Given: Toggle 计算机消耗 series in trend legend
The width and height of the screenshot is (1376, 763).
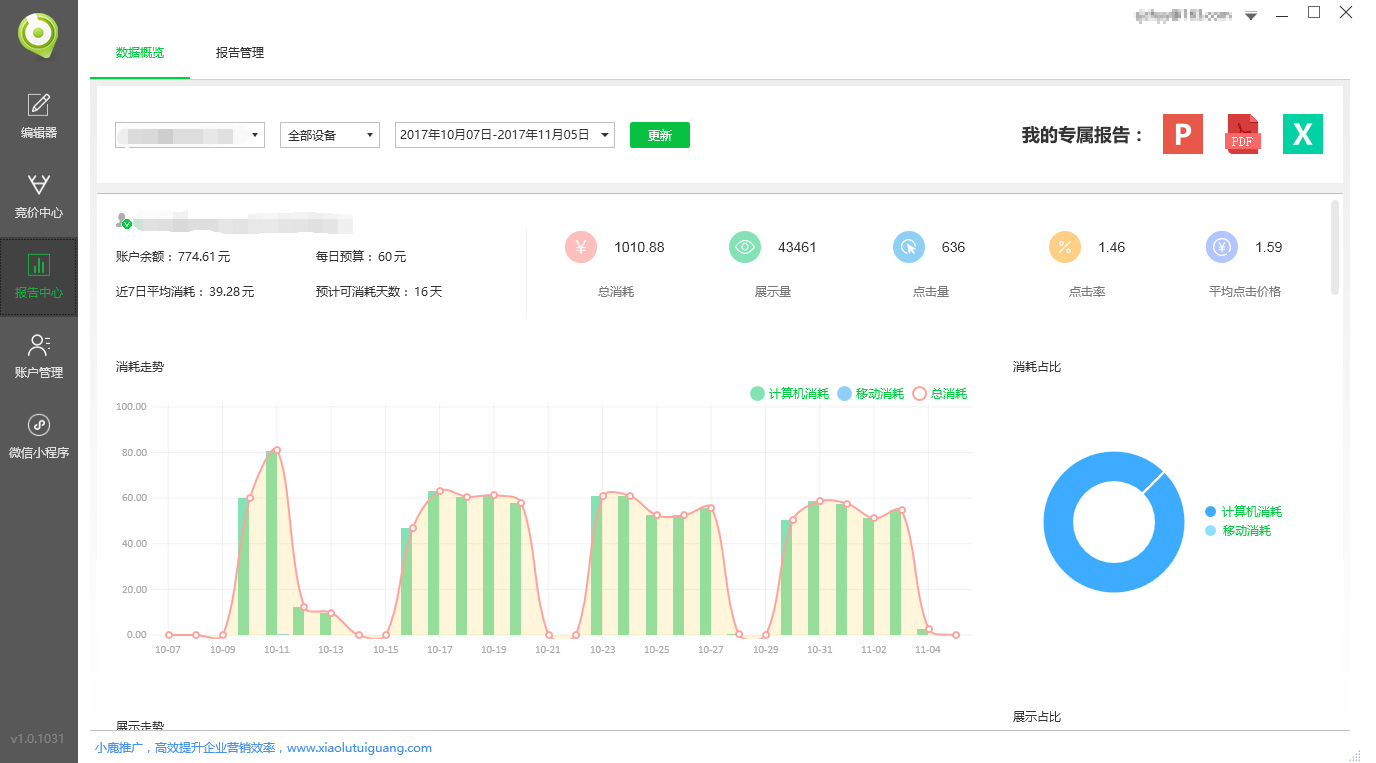Looking at the screenshot, I should click(x=790, y=394).
